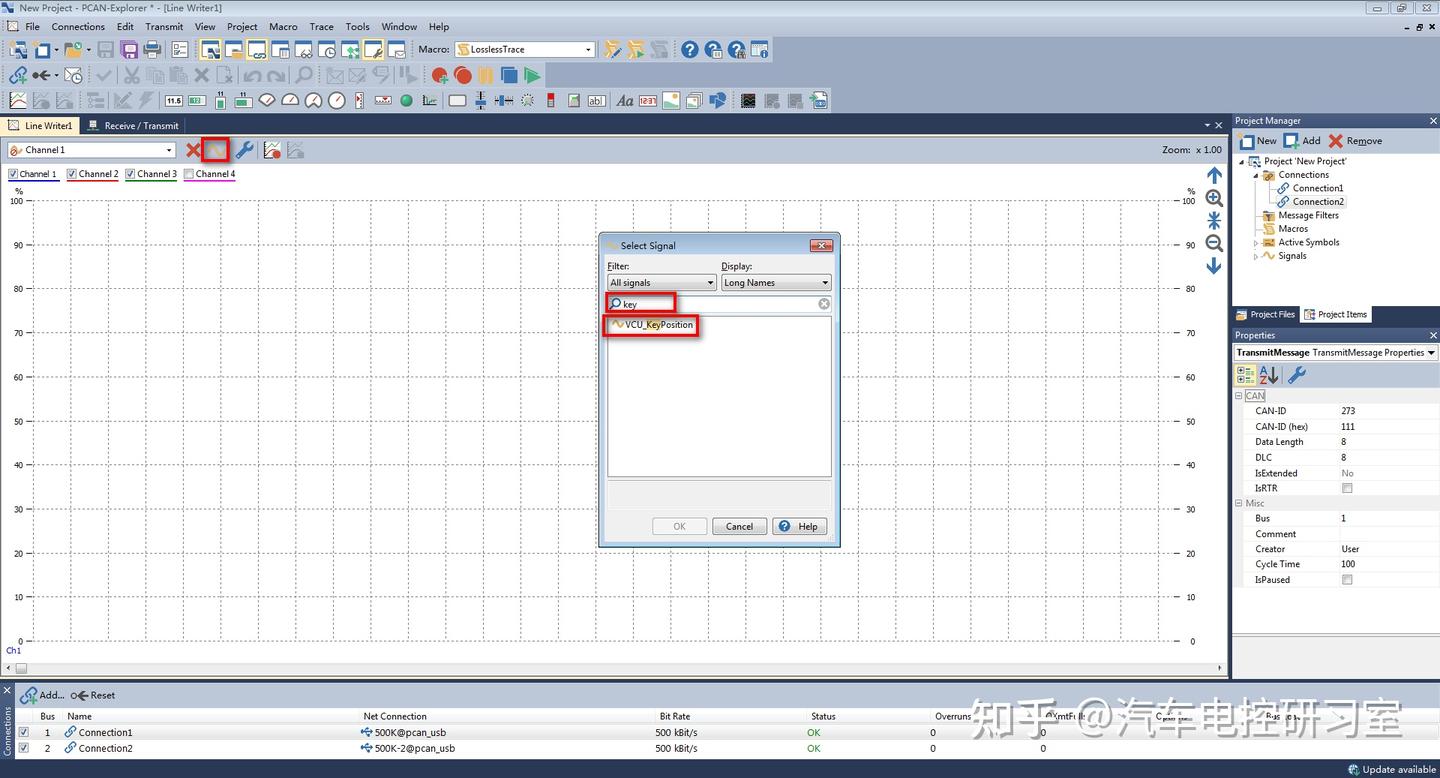Expand the Macro LosslessTrace combo box
This screenshot has height=778, width=1440.
click(x=525, y=49)
